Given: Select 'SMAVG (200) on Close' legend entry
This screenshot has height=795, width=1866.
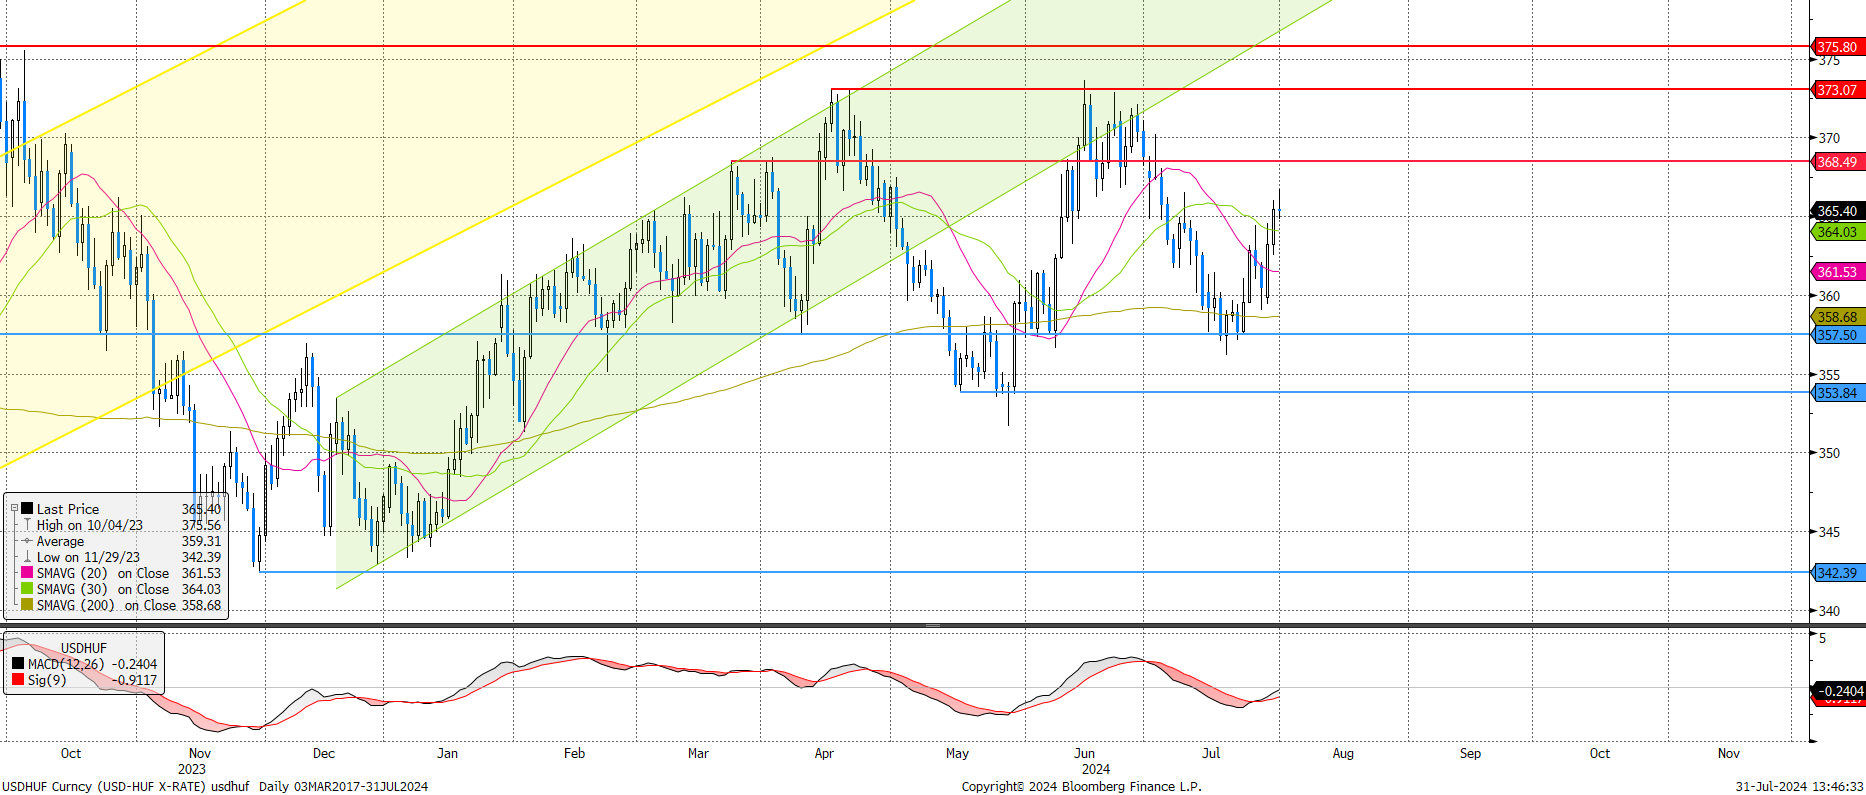Looking at the screenshot, I should click(106, 605).
